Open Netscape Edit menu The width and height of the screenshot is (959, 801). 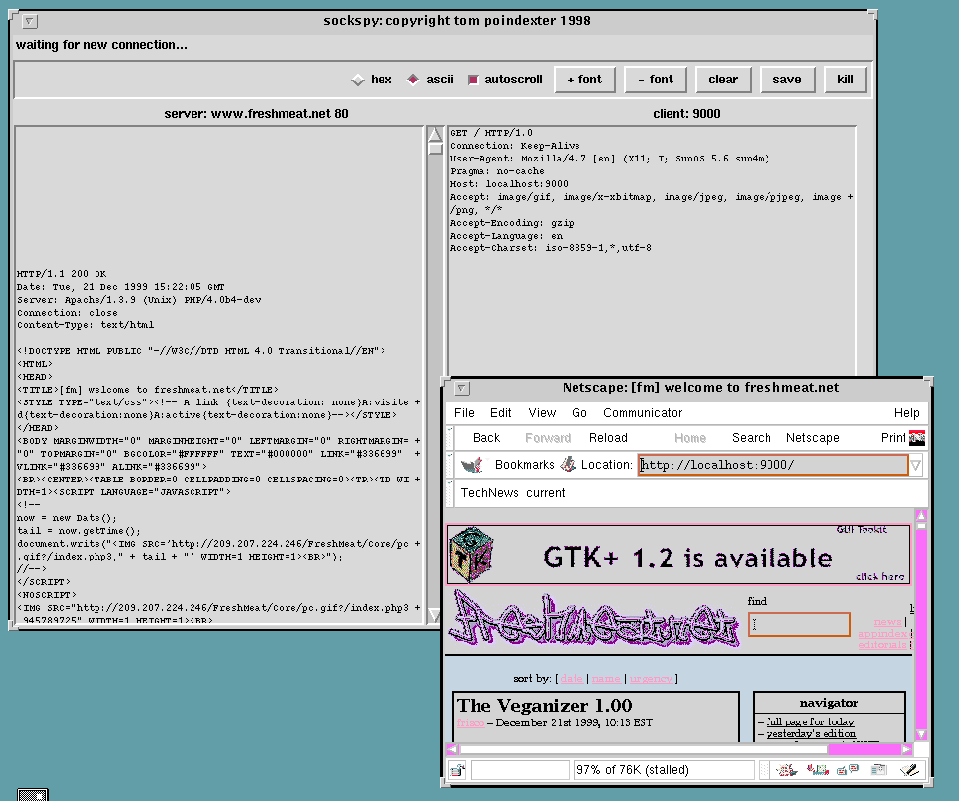coord(500,413)
